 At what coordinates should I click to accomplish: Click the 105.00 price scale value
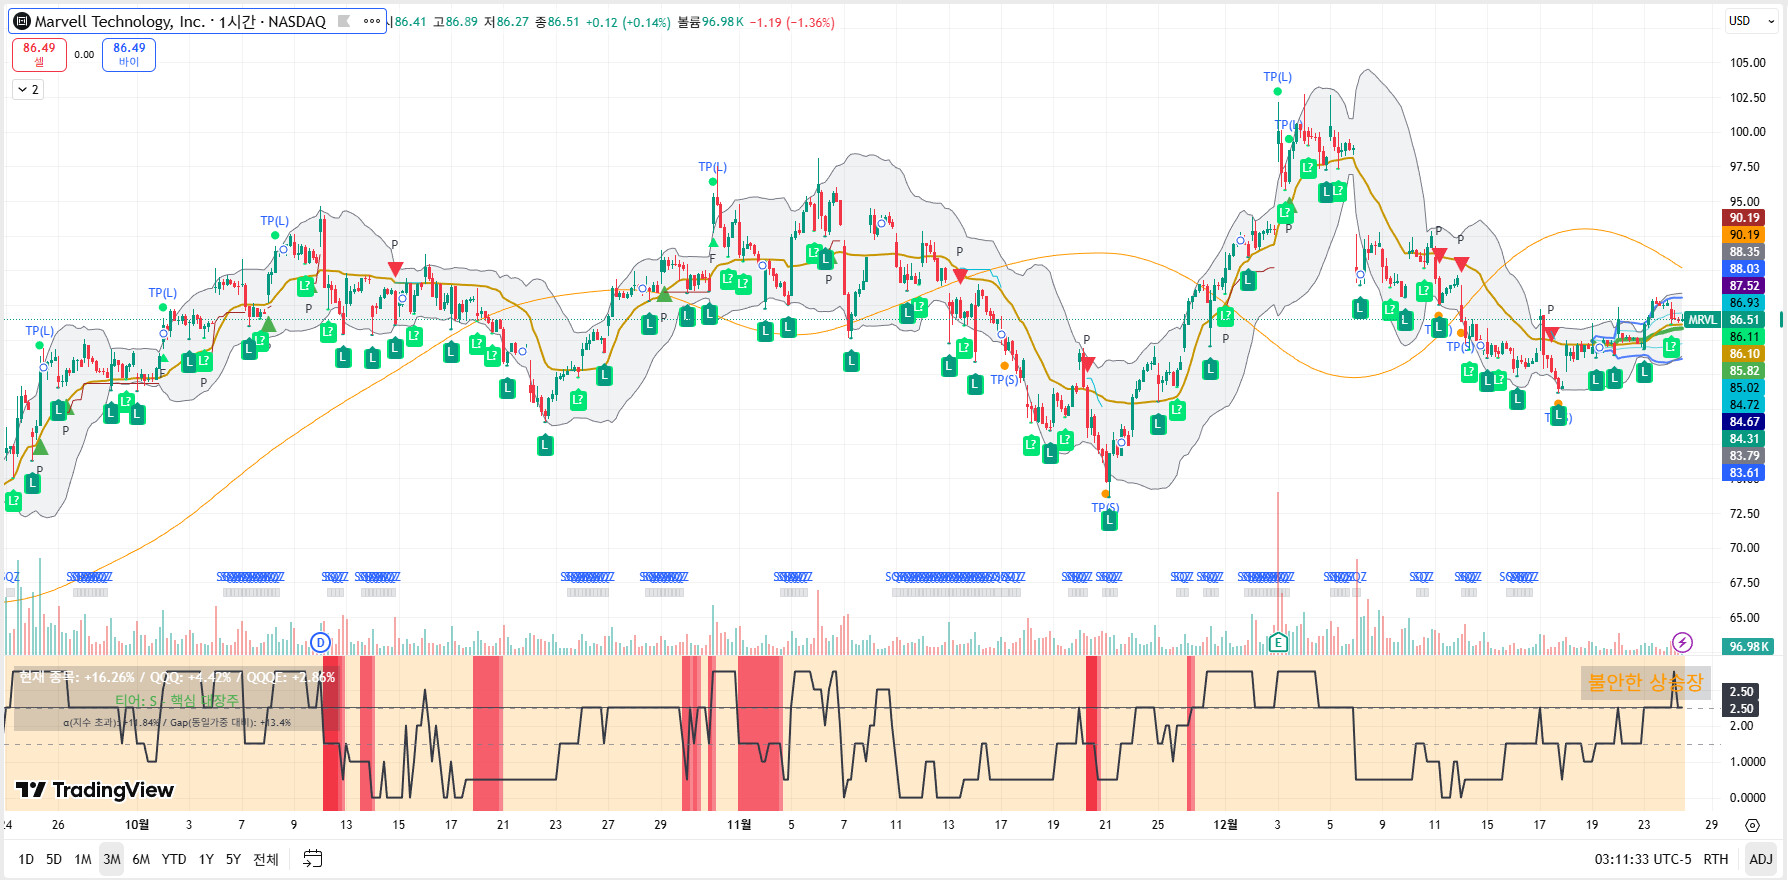click(1747, 62)
